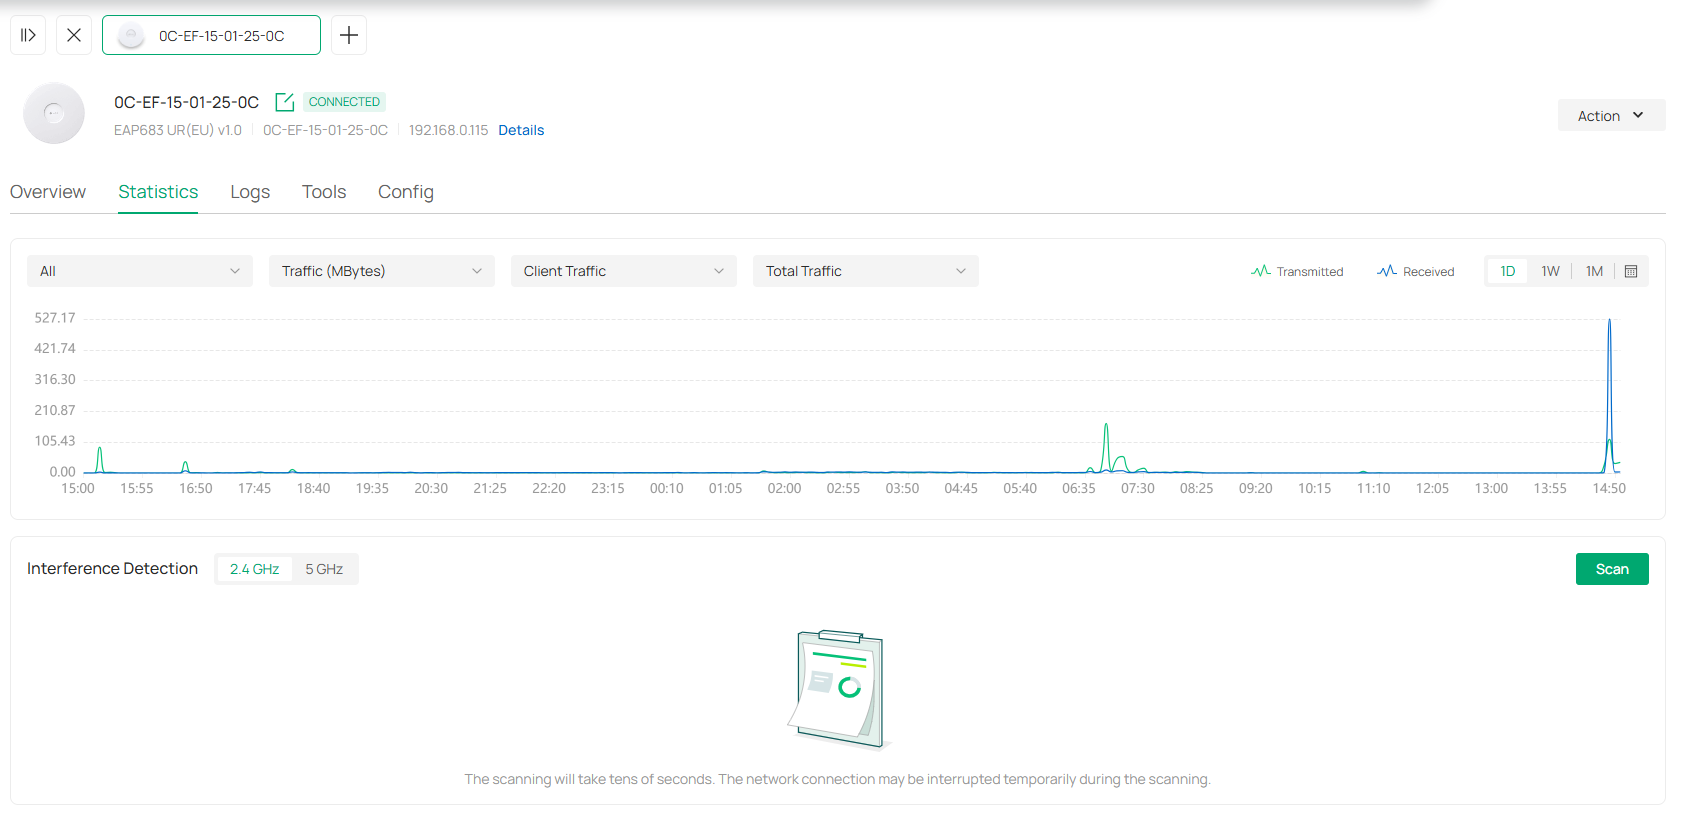This screenshot has height=825, width=1686.
Task: Select the 1M time range
Action: click(x=1594, y=271)
